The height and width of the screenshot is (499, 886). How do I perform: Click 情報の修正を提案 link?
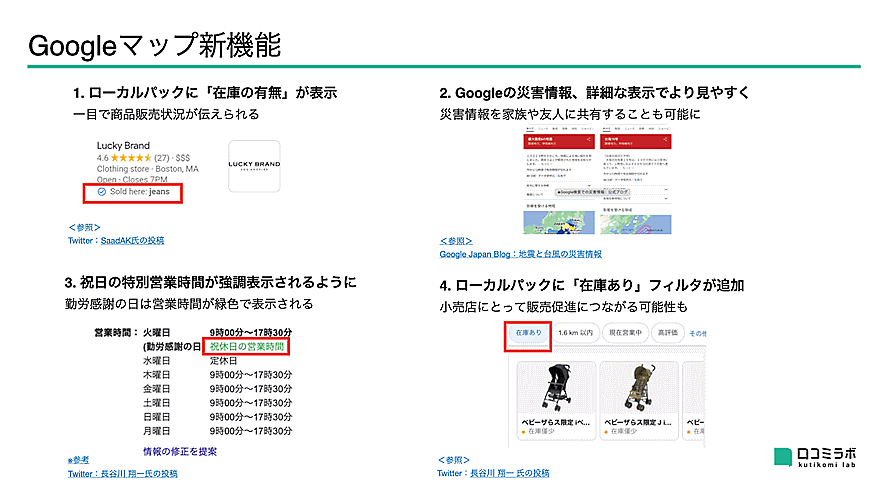click(180, 451)
